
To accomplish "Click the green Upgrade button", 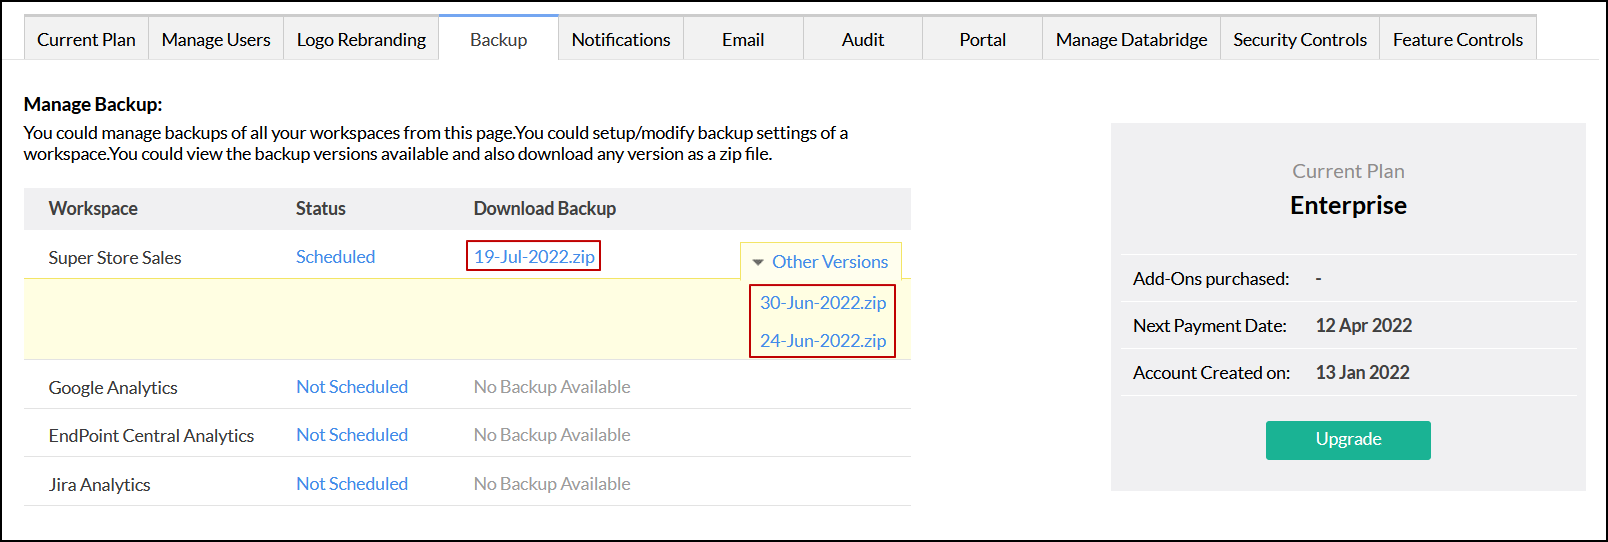I will [x=1348, y=440].
